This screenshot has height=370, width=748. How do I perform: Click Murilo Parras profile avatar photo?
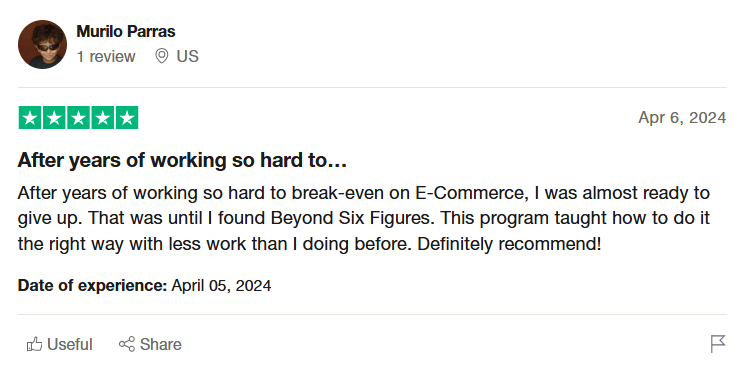tap(42, 44)
